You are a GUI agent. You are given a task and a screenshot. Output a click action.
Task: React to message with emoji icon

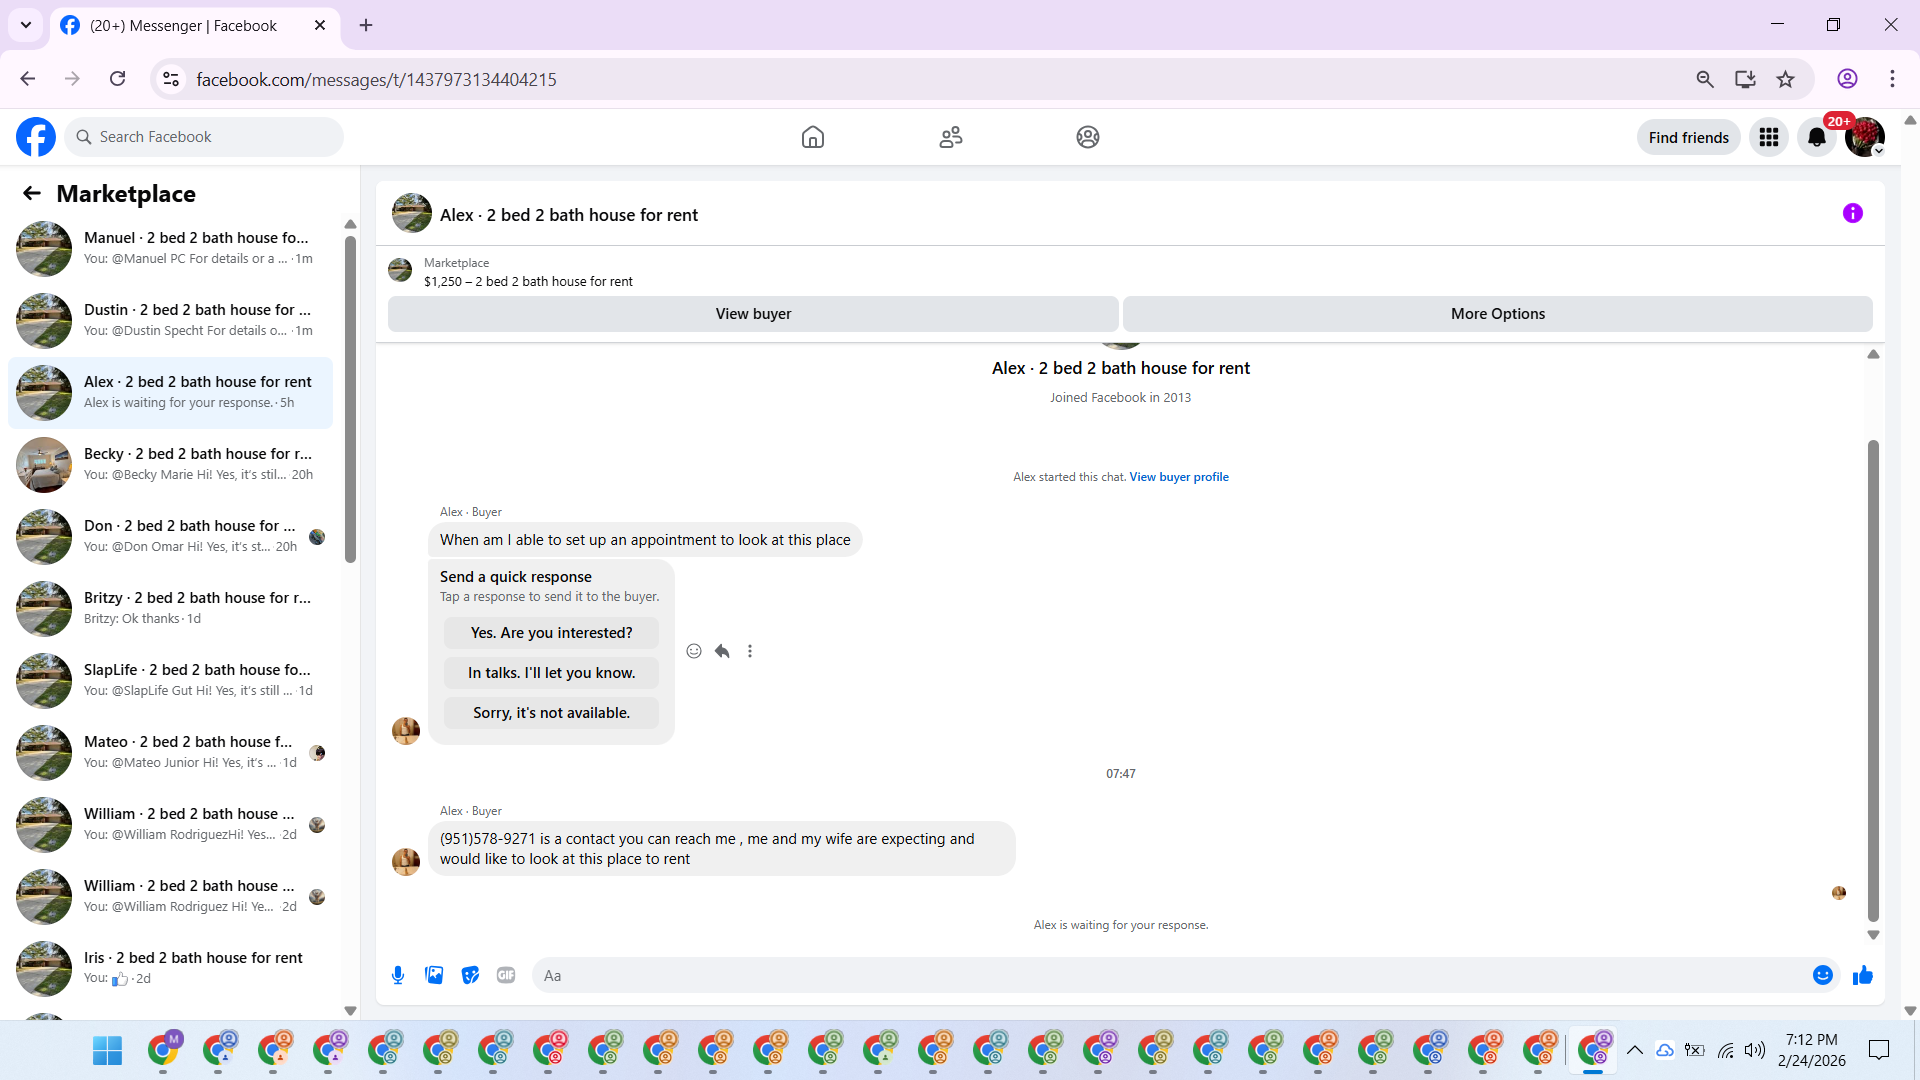(694, 651)
